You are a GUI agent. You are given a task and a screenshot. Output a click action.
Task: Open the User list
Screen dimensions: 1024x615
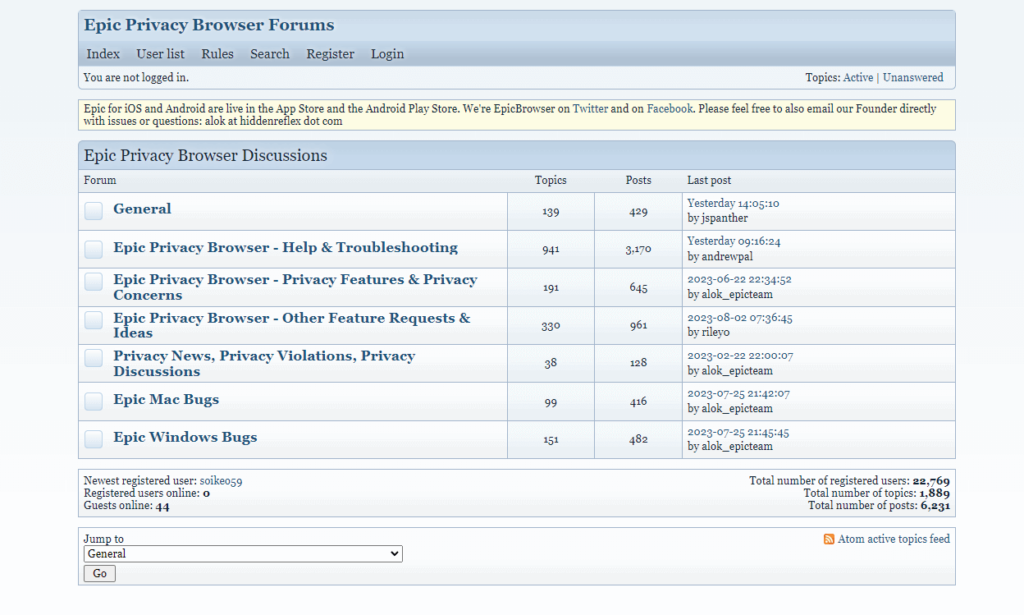[x=160, y=54]
